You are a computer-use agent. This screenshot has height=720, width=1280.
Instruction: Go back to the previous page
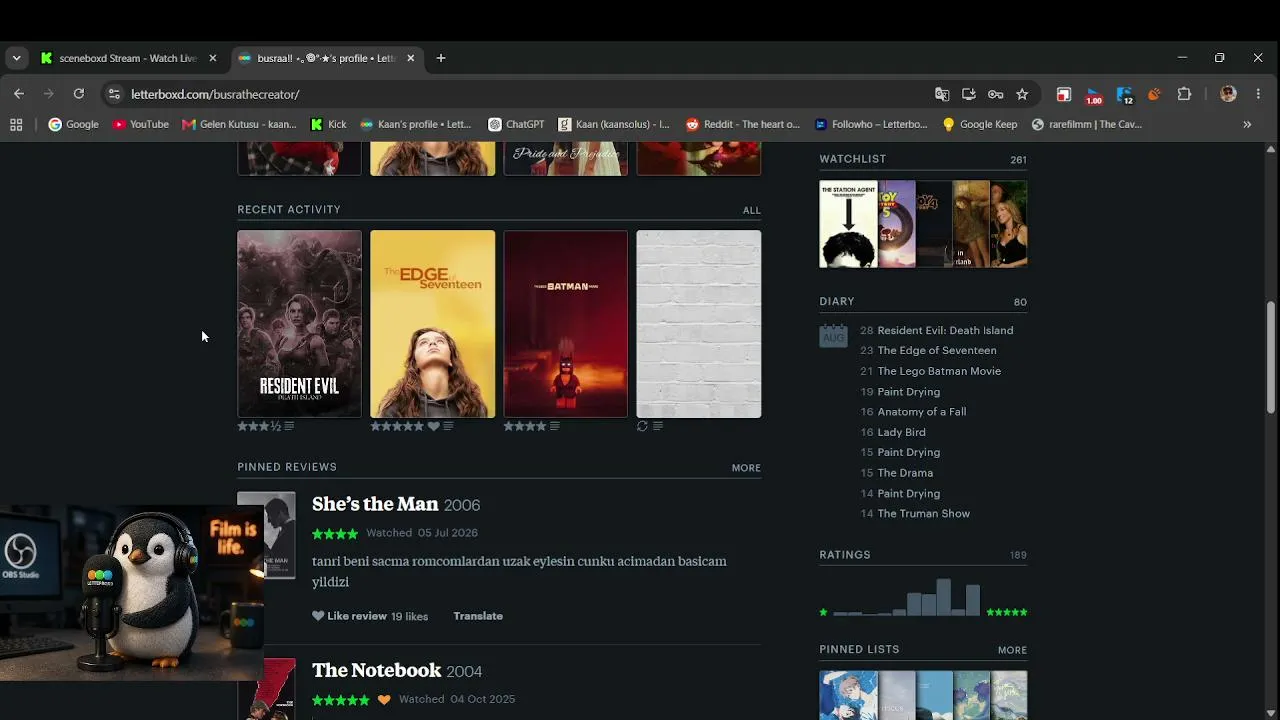19,94
